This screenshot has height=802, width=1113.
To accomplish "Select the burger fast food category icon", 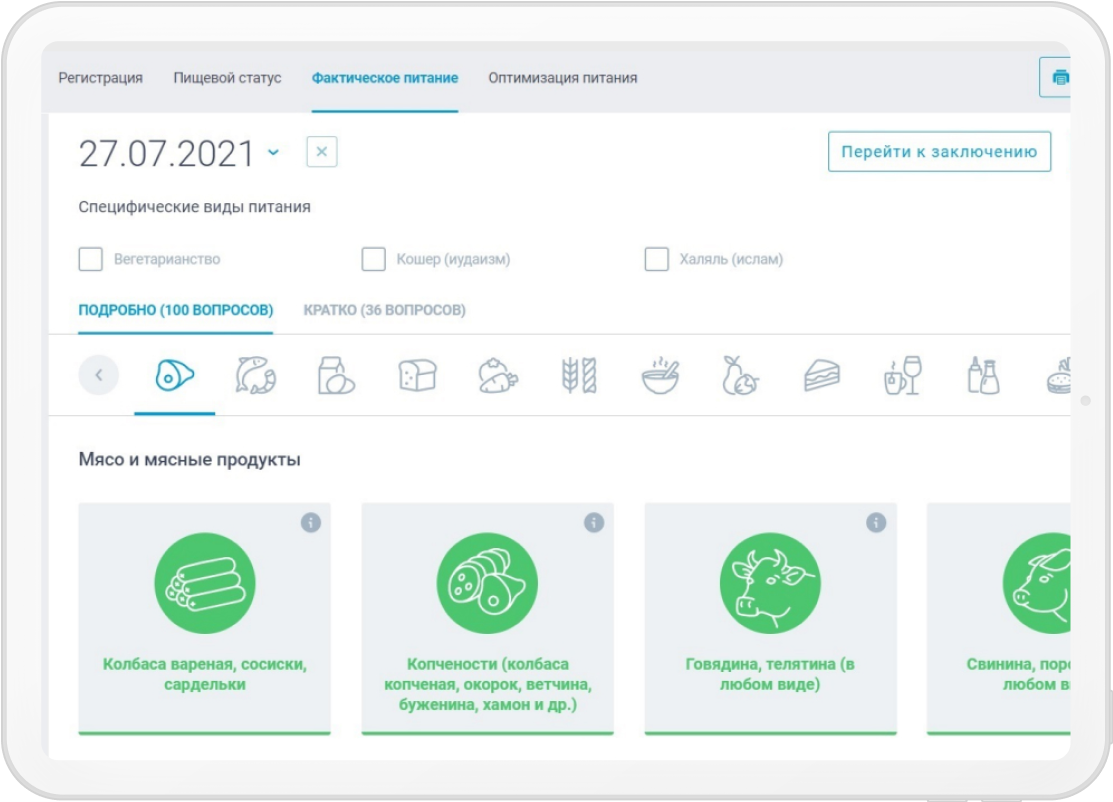I will [1058, 375].
